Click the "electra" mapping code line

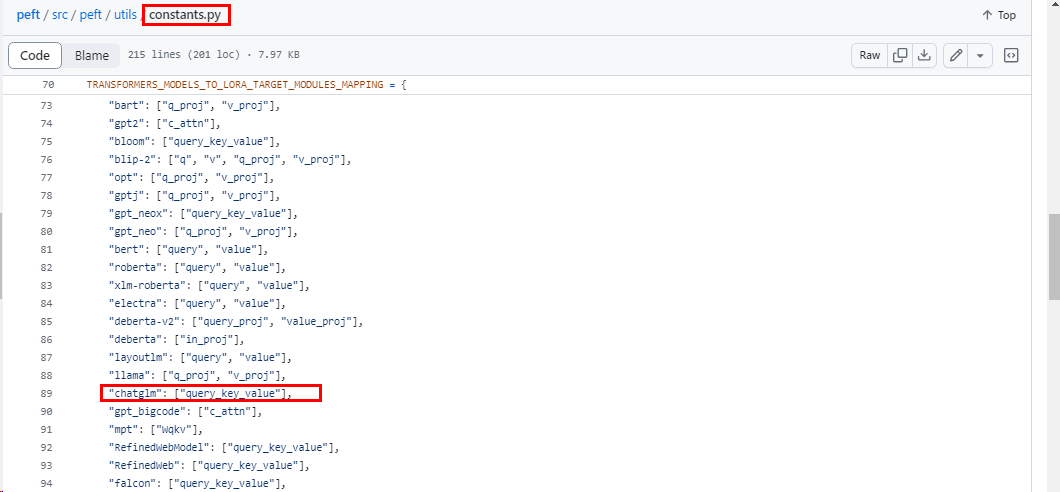(197, 303)
